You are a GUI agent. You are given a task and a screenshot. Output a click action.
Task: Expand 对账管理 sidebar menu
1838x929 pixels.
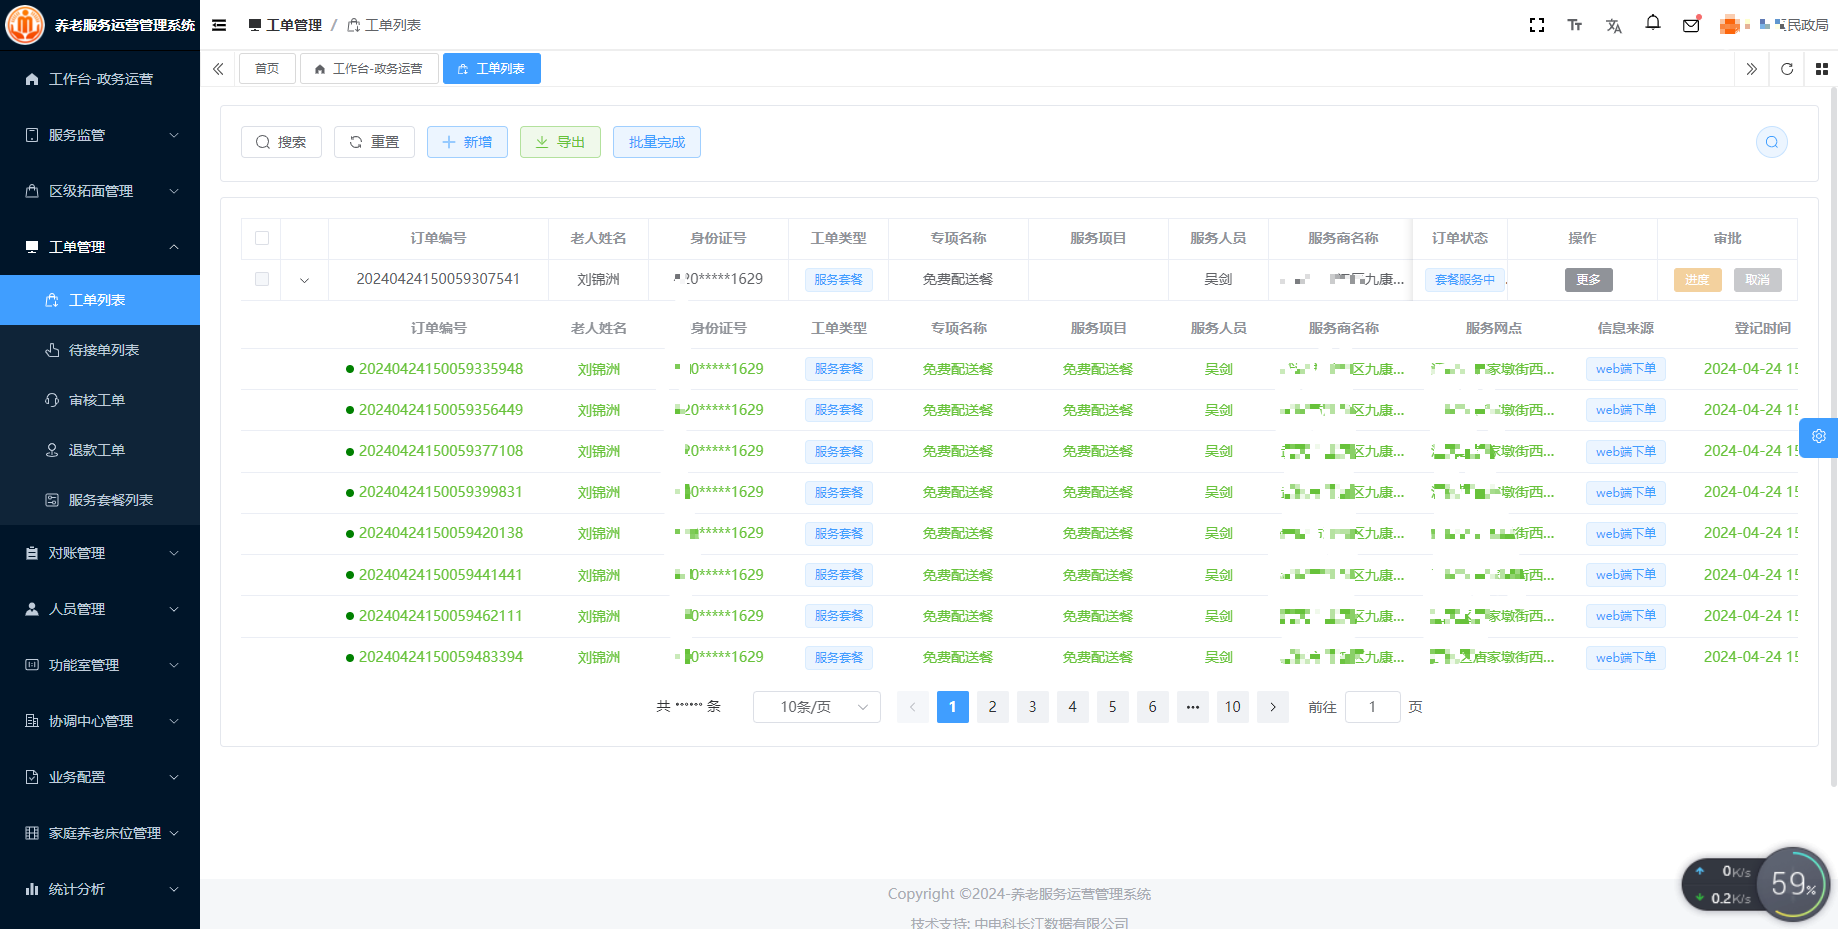100,553
